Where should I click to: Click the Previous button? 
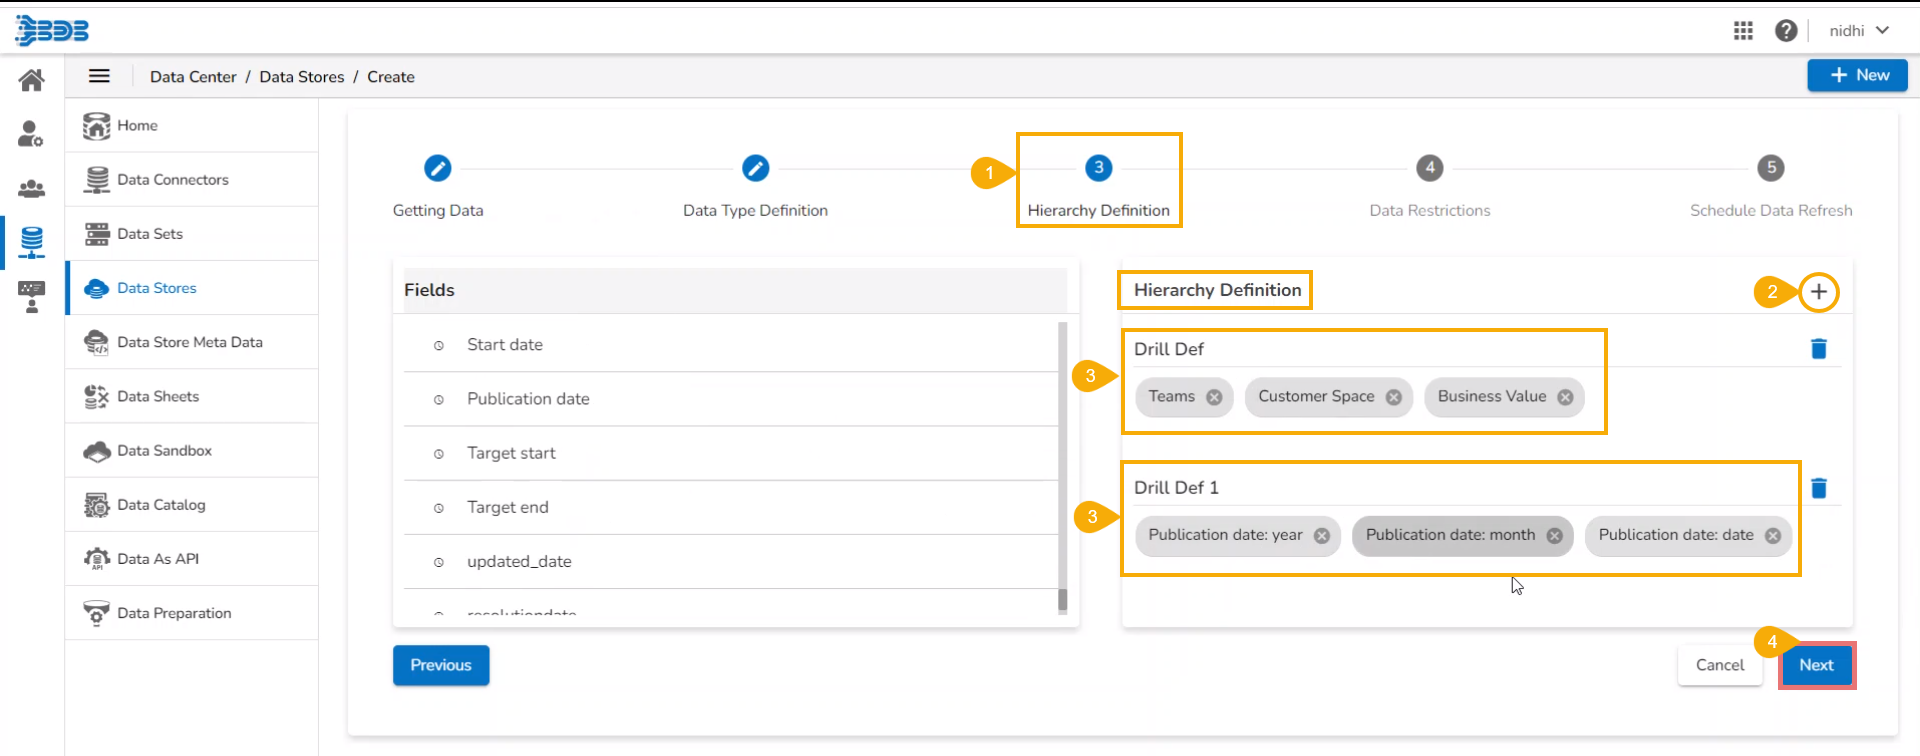441,665
